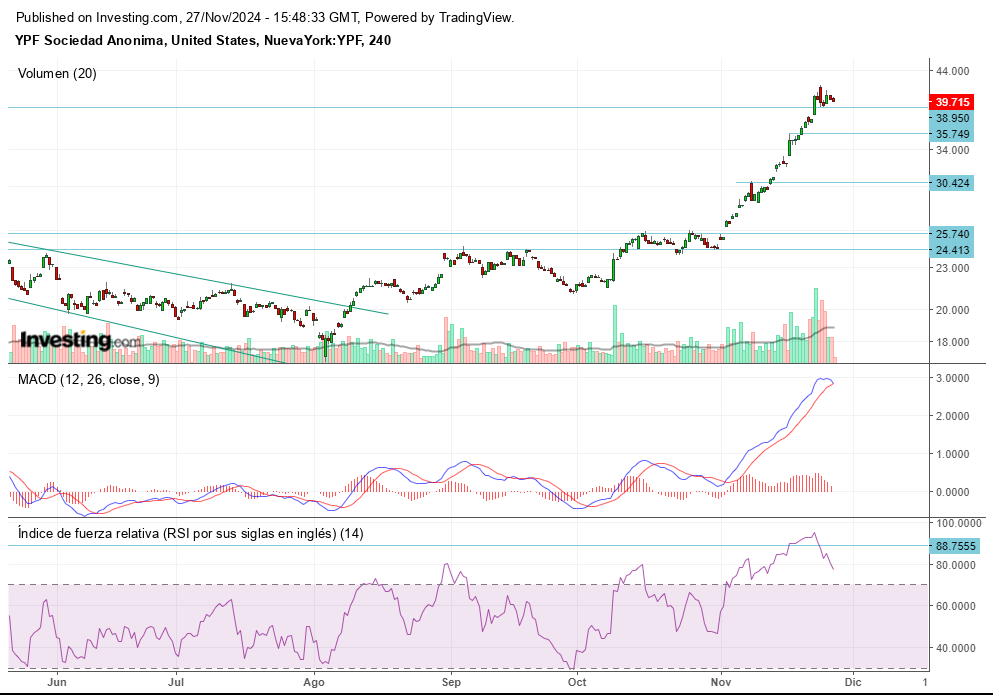Click the 80.0000 RSI axis value
993x695 pixels.
coord(955,565)
